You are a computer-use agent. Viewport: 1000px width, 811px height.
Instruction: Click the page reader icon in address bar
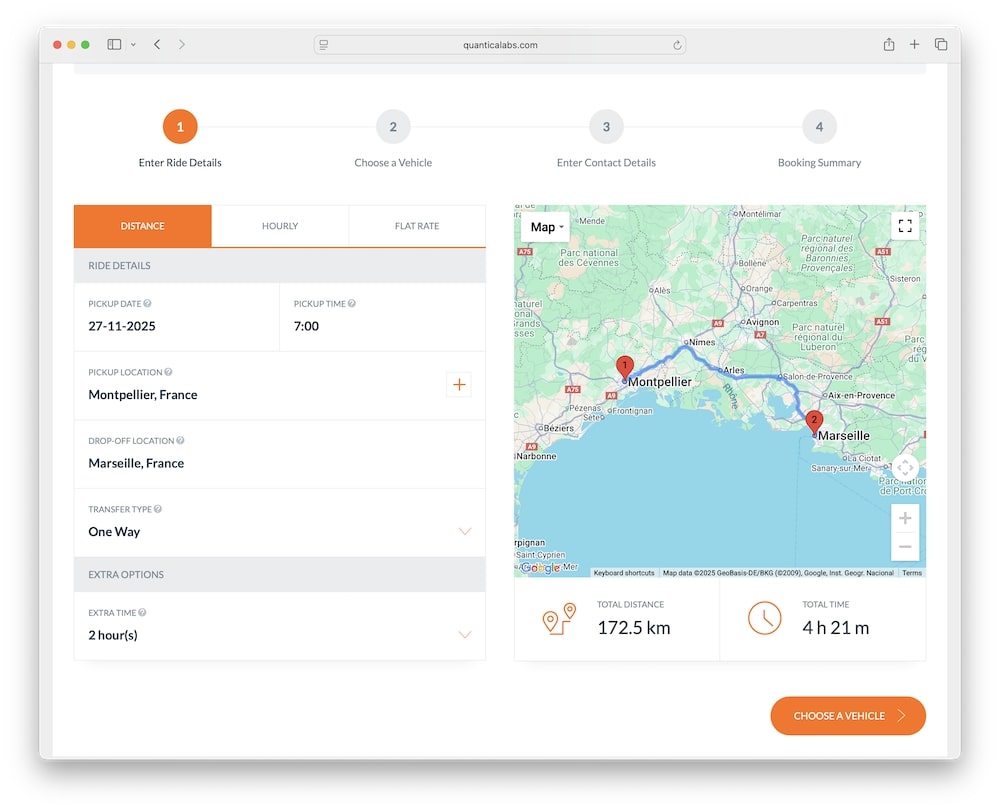coord(324,45)
